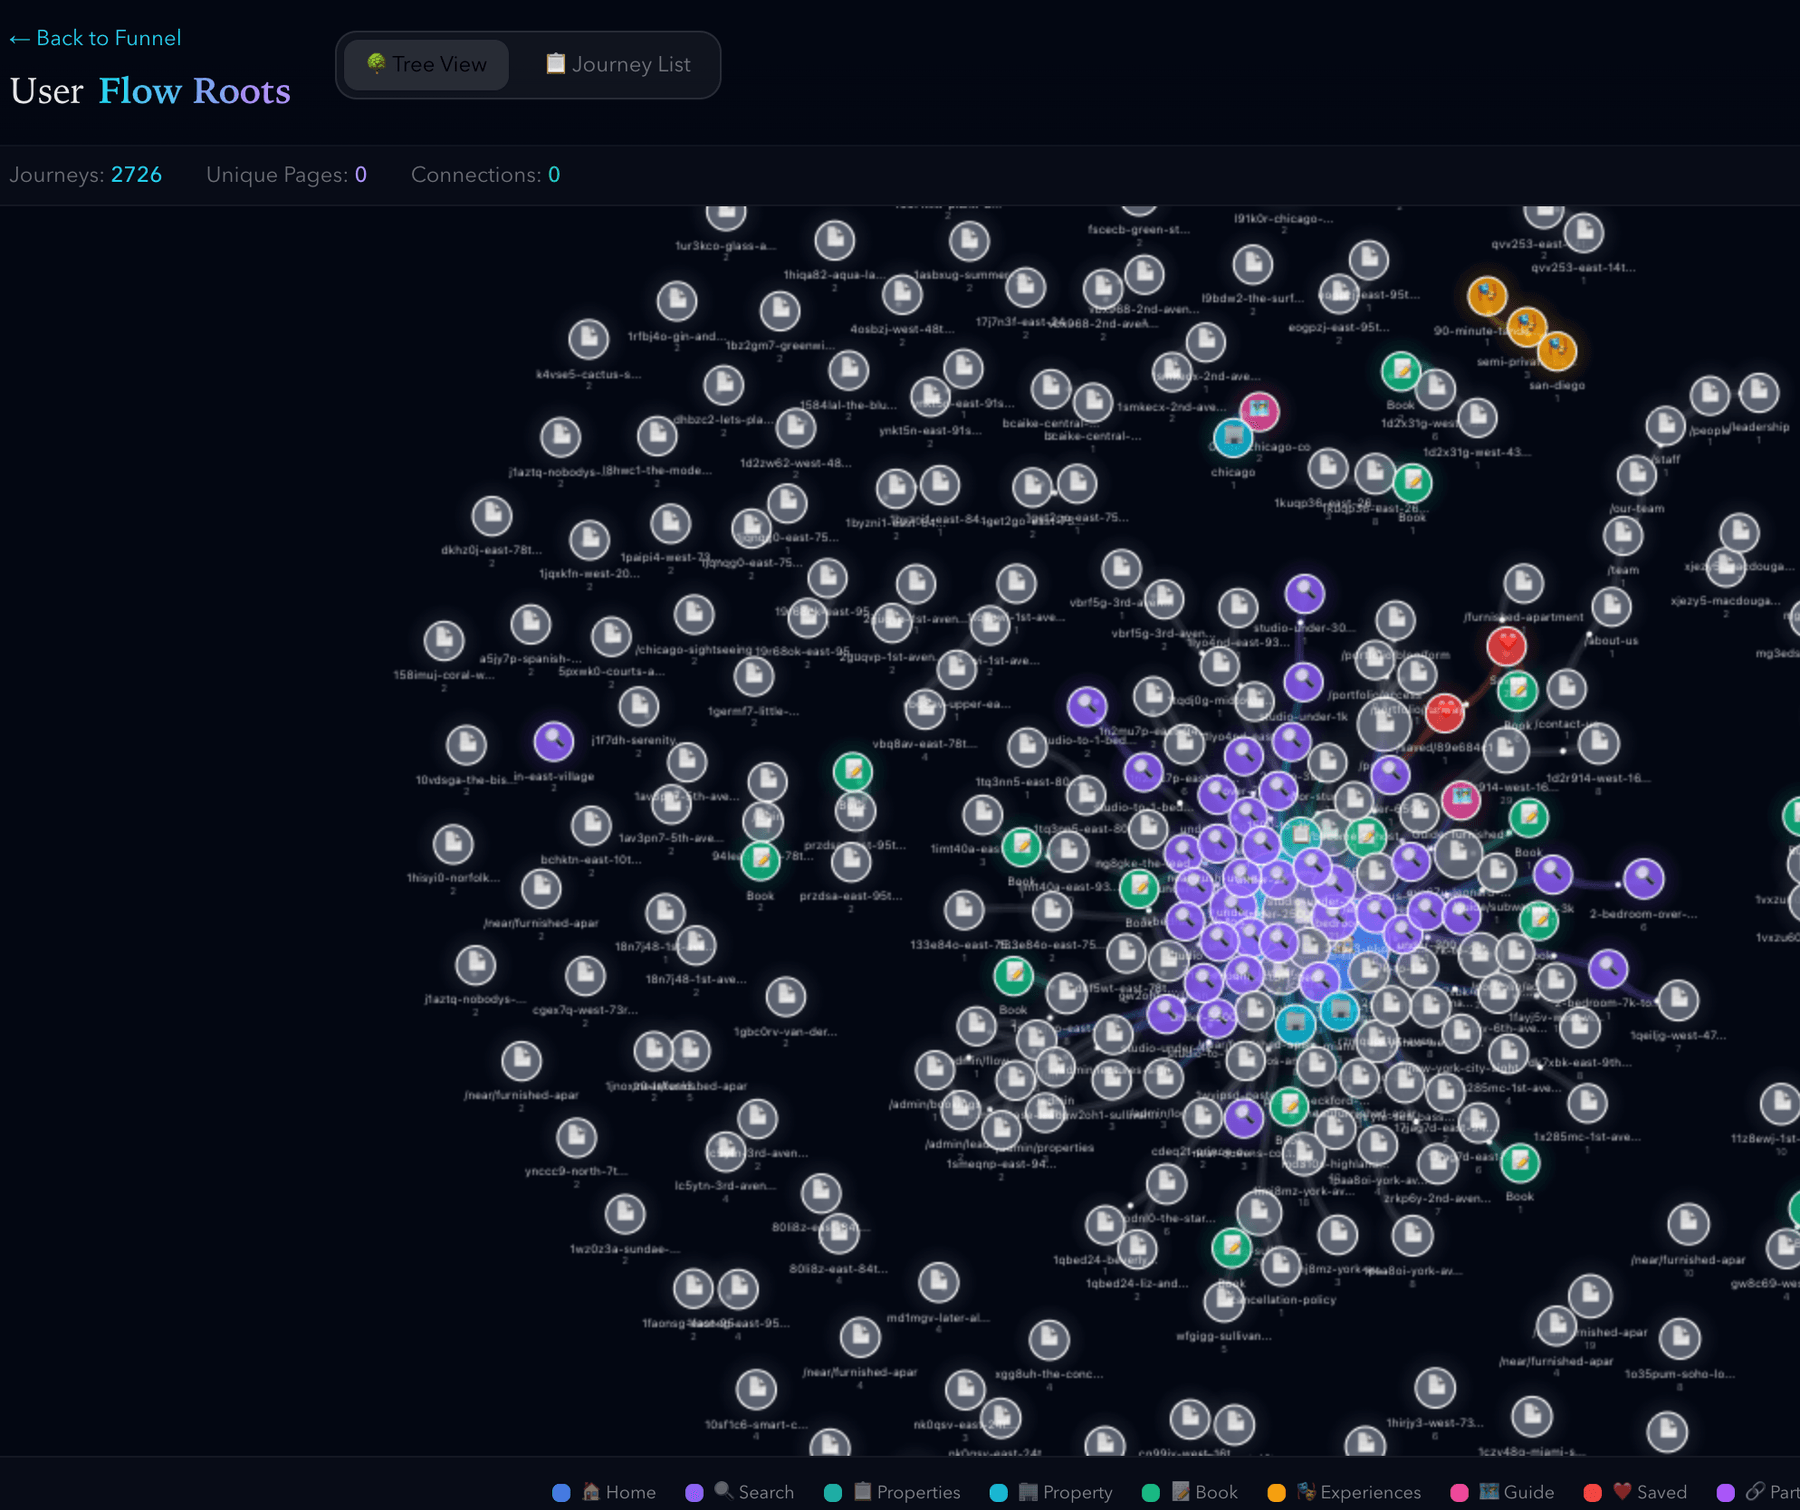Click the Search legend purple swatch

(694, 1493)
